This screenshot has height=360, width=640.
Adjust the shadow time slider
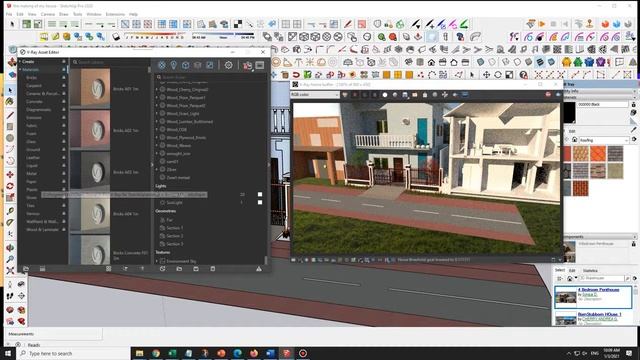(x=223, y=35)
